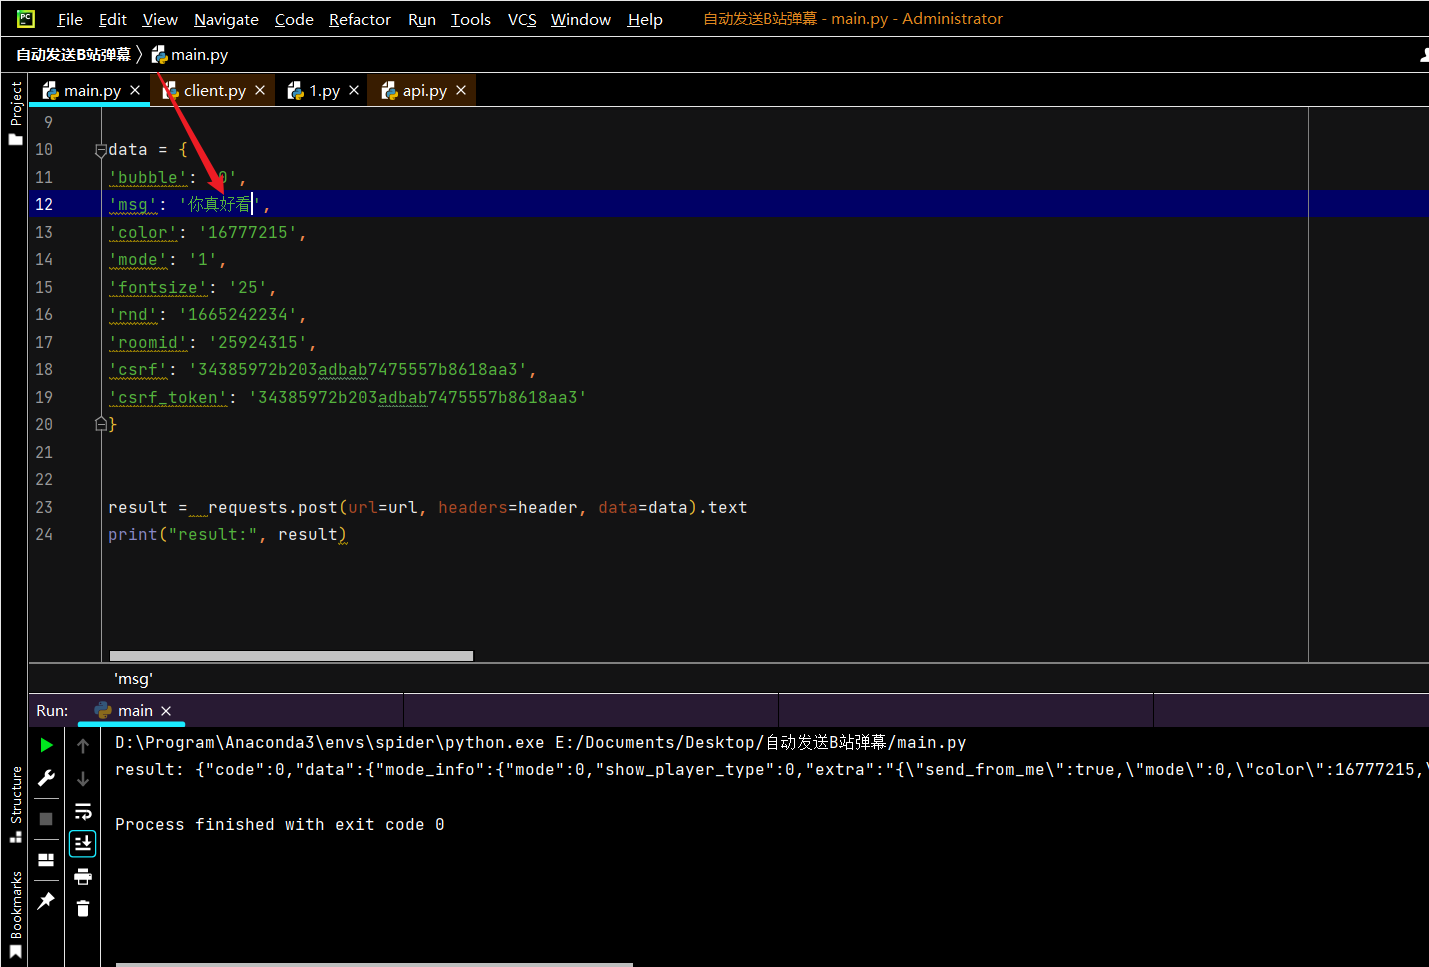Click the Up the Stack Trace arrow
1429x967 pixels.
click(x=83, y=745)
